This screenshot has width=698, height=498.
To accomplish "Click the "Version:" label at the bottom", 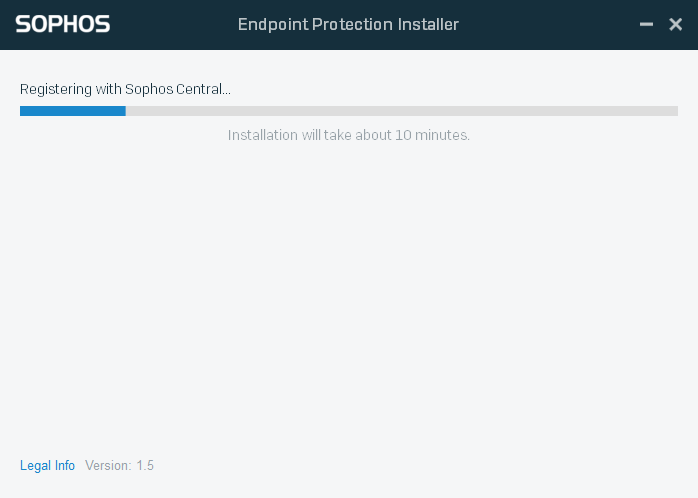I will (108, 466).
